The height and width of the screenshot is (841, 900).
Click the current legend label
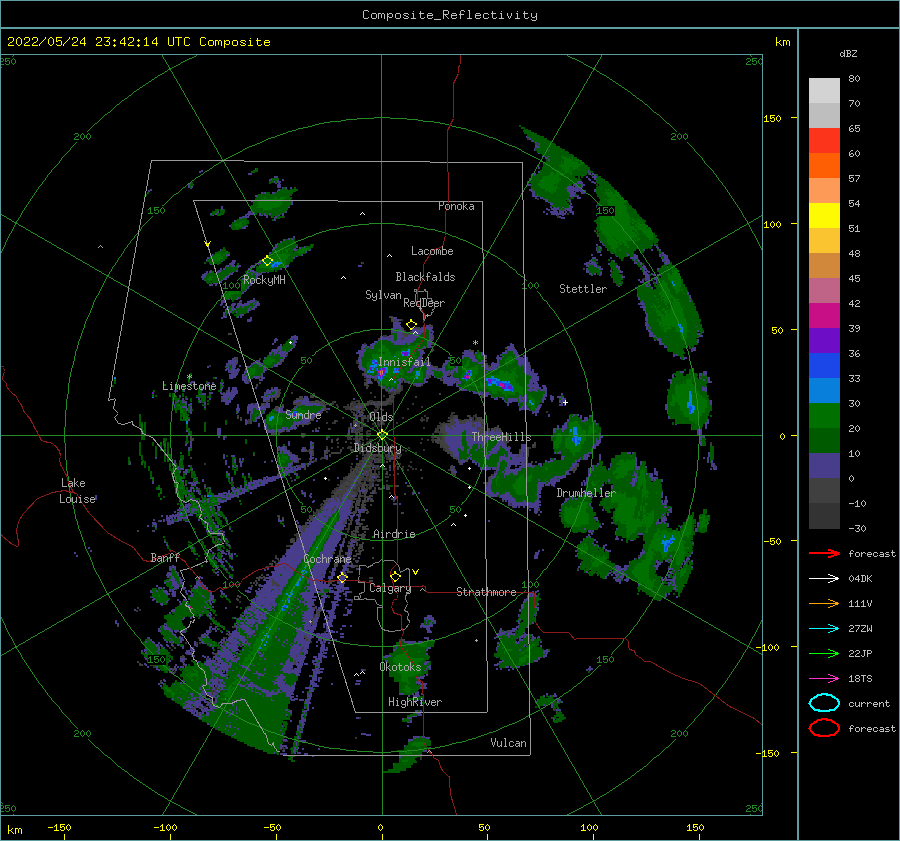(x=869, y=703)
